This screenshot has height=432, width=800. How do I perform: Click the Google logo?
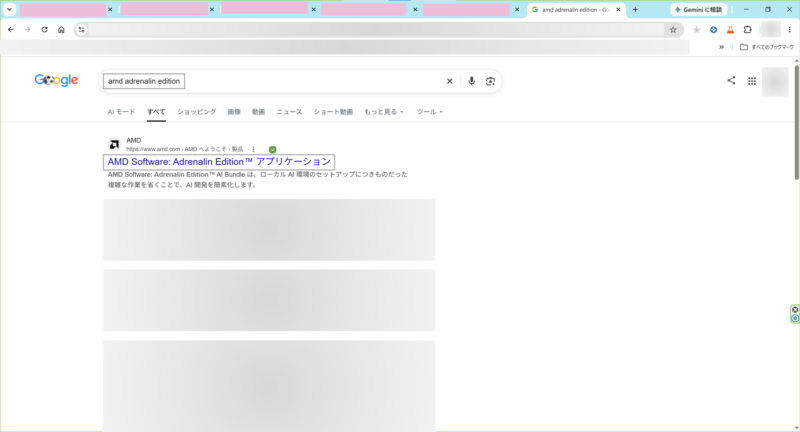pos(56,80)
